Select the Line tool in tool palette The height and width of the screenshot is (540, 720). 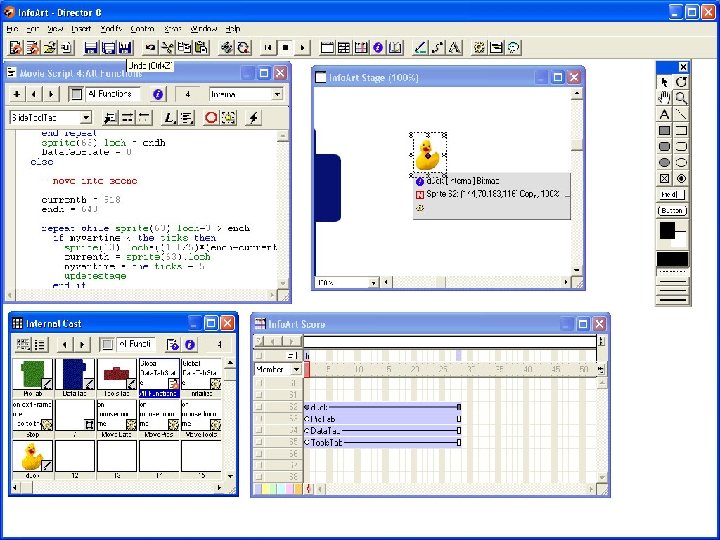pyautogui.click(x=681, y=114)
